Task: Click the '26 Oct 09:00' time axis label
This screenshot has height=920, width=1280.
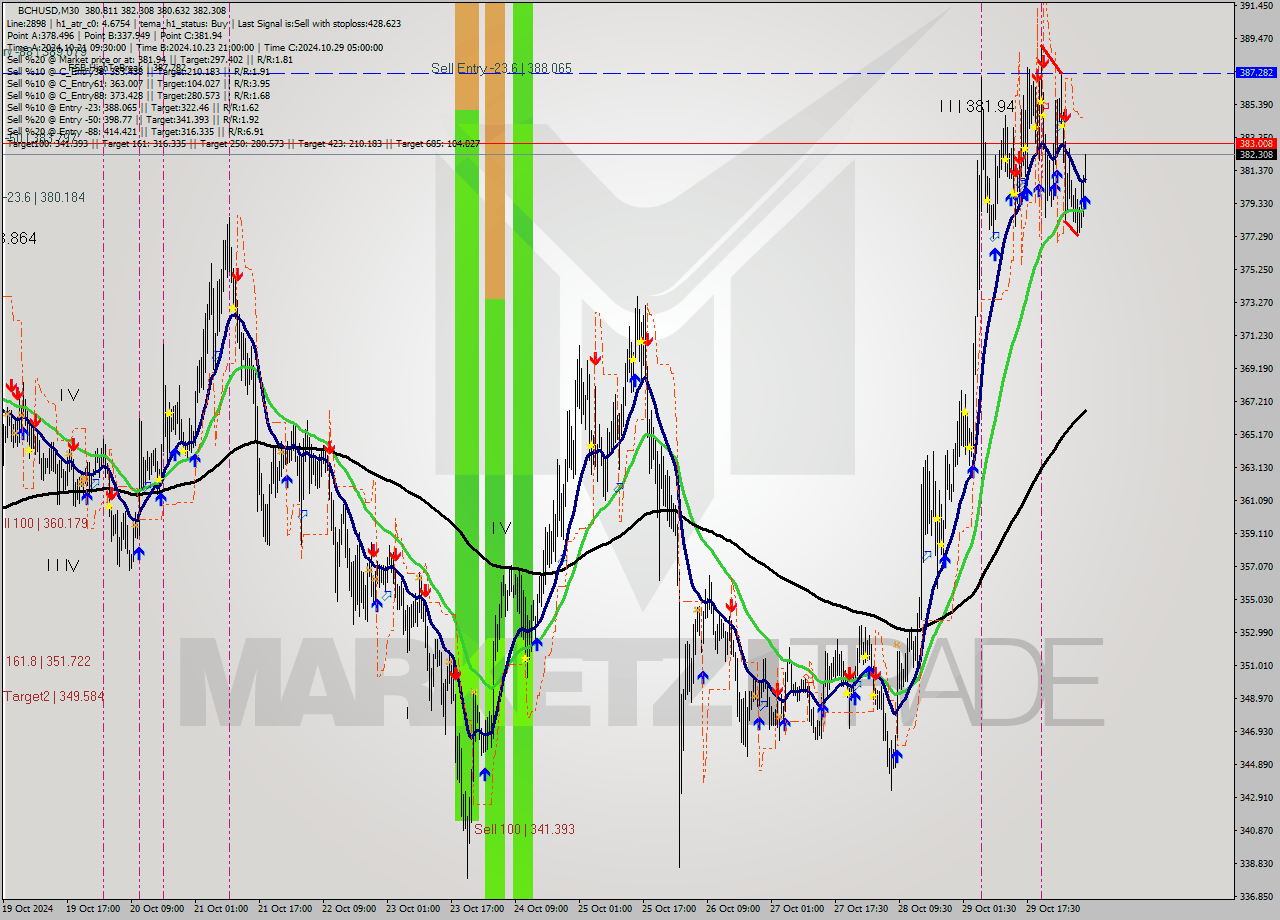Action: (734, 909)
